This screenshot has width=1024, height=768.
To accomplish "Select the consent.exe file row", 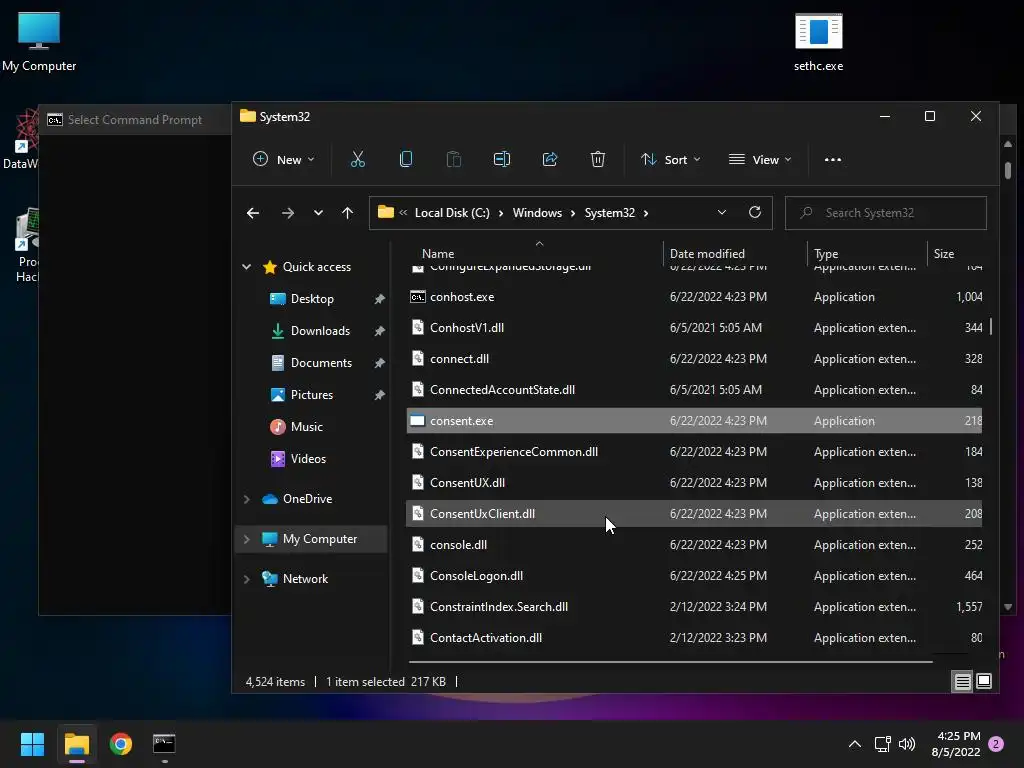I will 694,421.
